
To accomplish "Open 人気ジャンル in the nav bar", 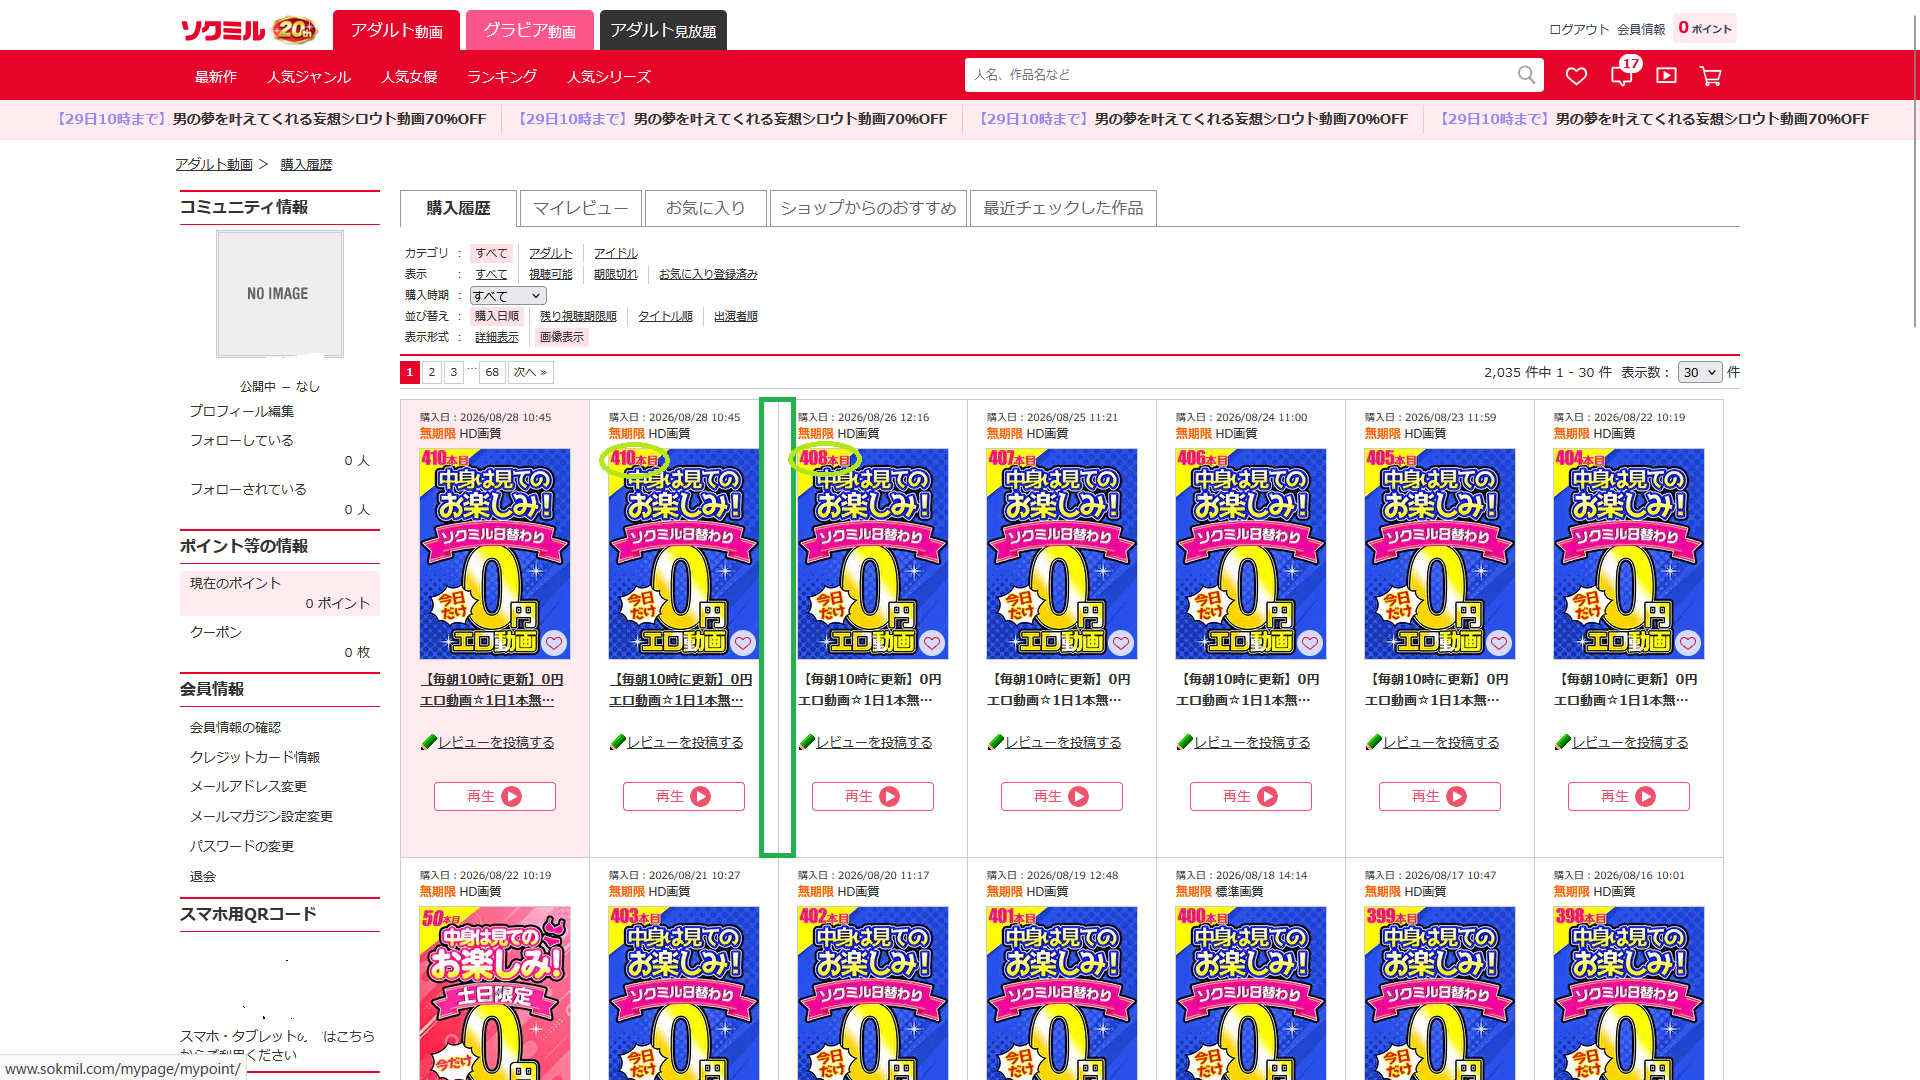I will [309, 77].
